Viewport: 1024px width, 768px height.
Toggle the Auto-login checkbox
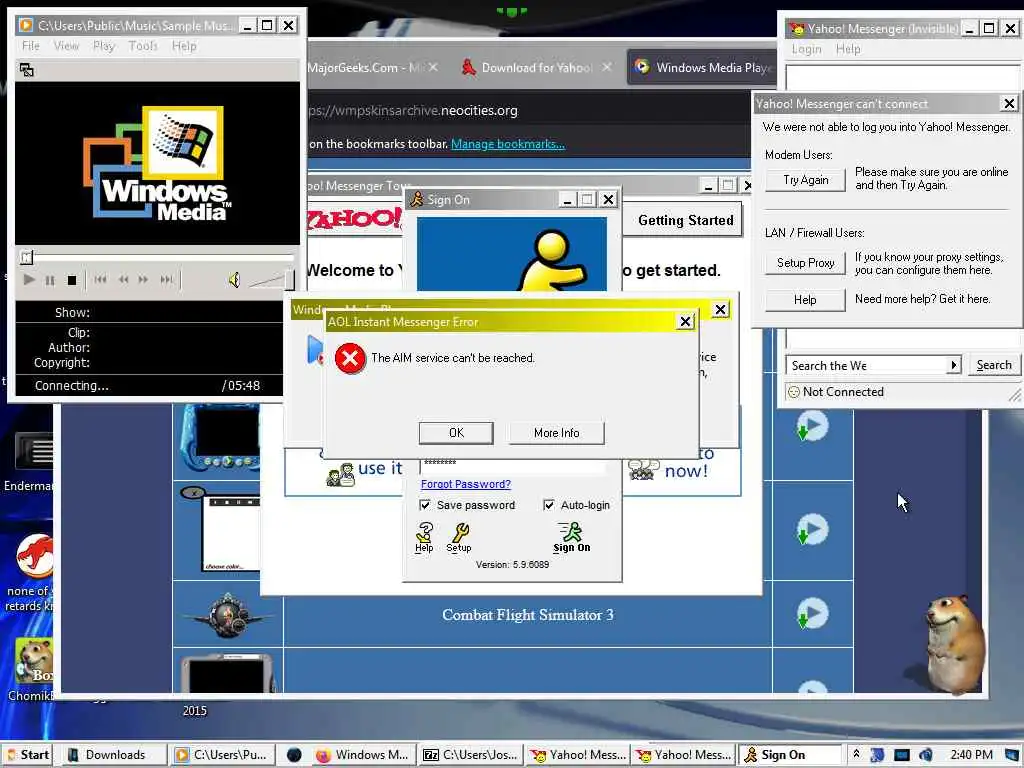pos(549,505)
